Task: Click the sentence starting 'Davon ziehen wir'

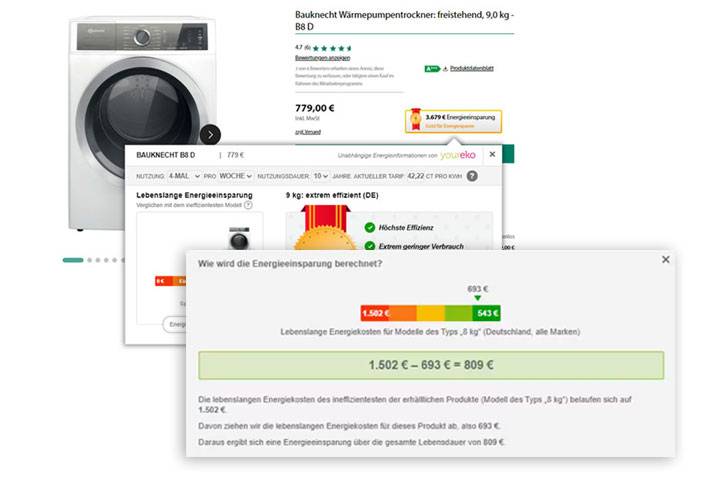Action: point(349,426)
